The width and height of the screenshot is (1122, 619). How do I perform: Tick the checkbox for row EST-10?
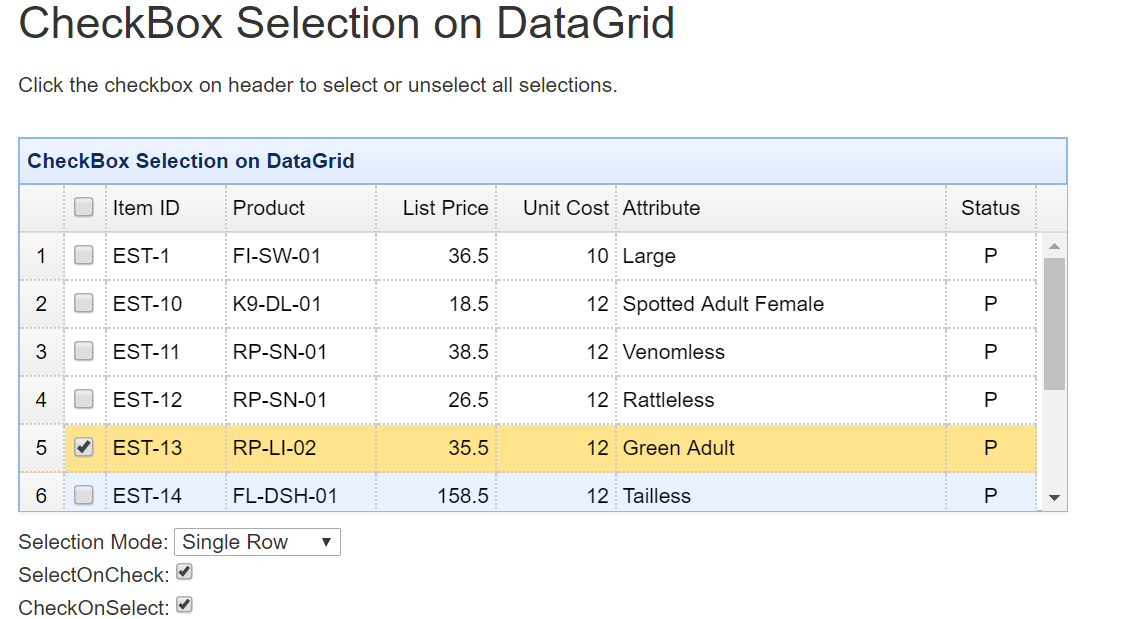(x=84, y=303)
